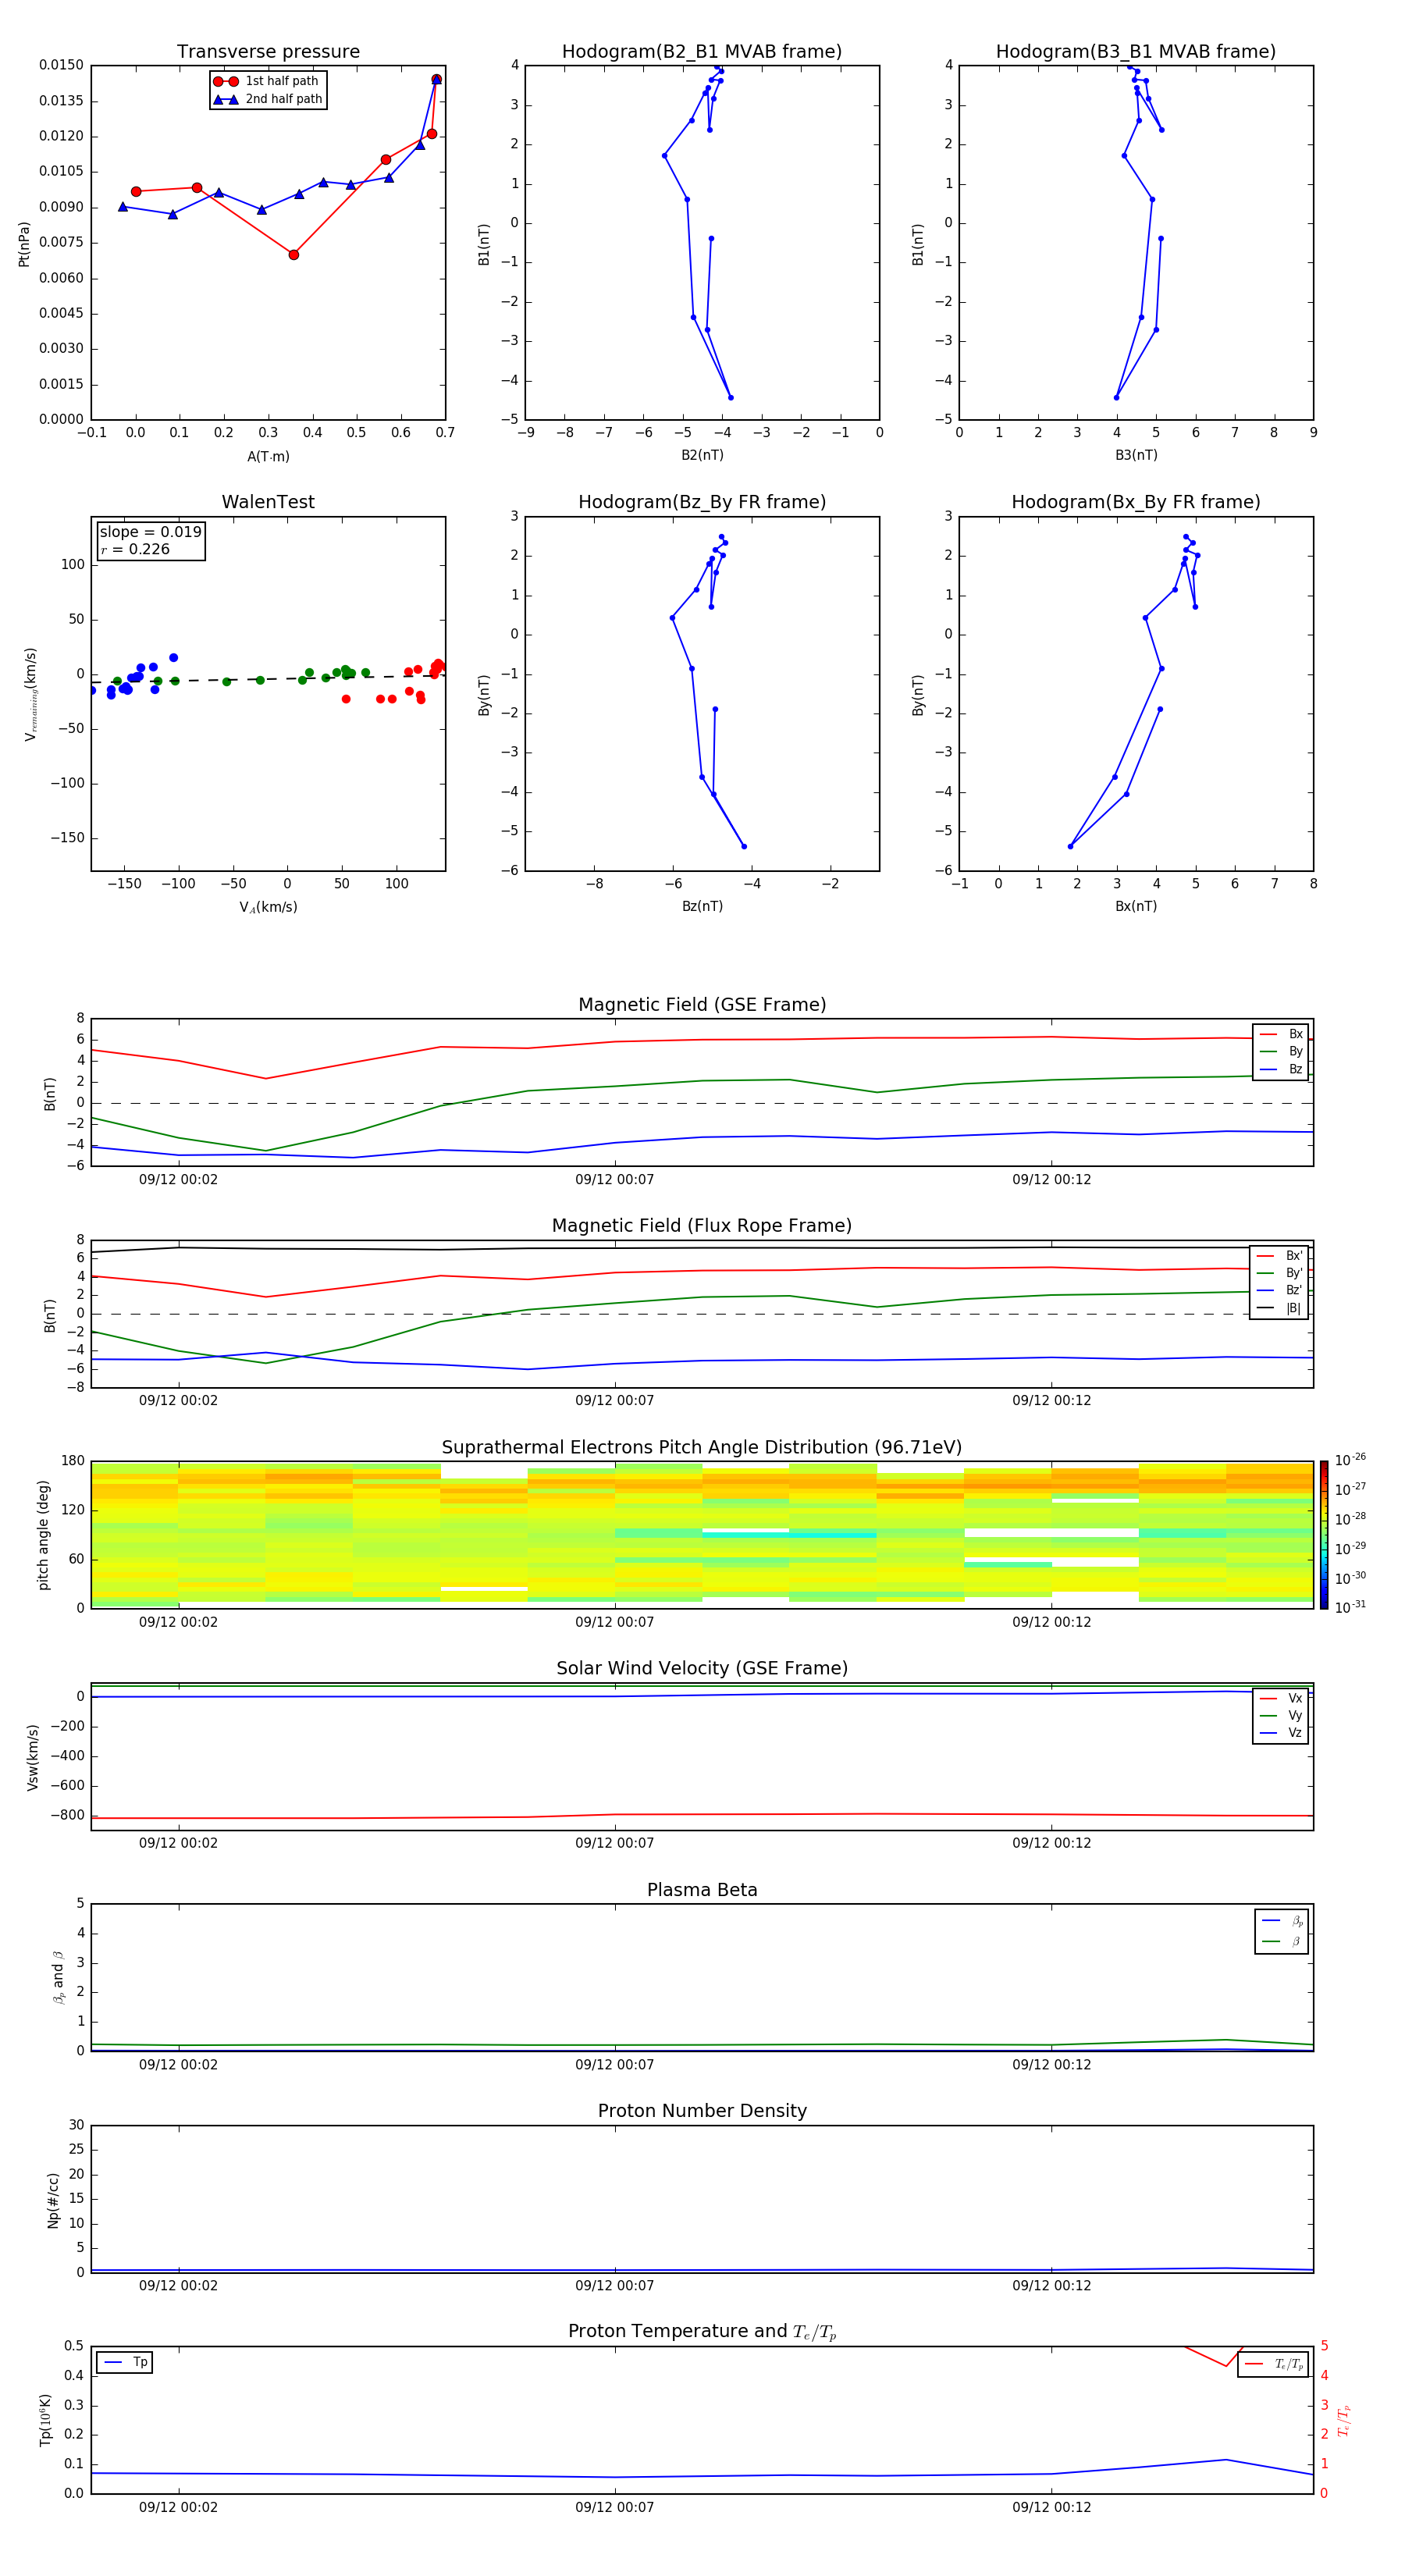Click the 'B3(nT)' axis label
Screen dimensions: 1405x2576
(x=1136, y=456)
